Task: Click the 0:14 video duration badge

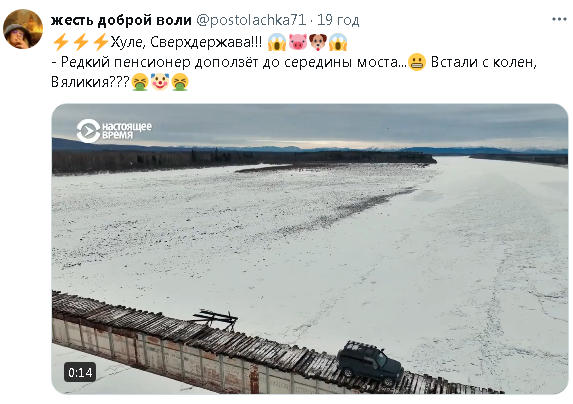Action: coord(80,372)
